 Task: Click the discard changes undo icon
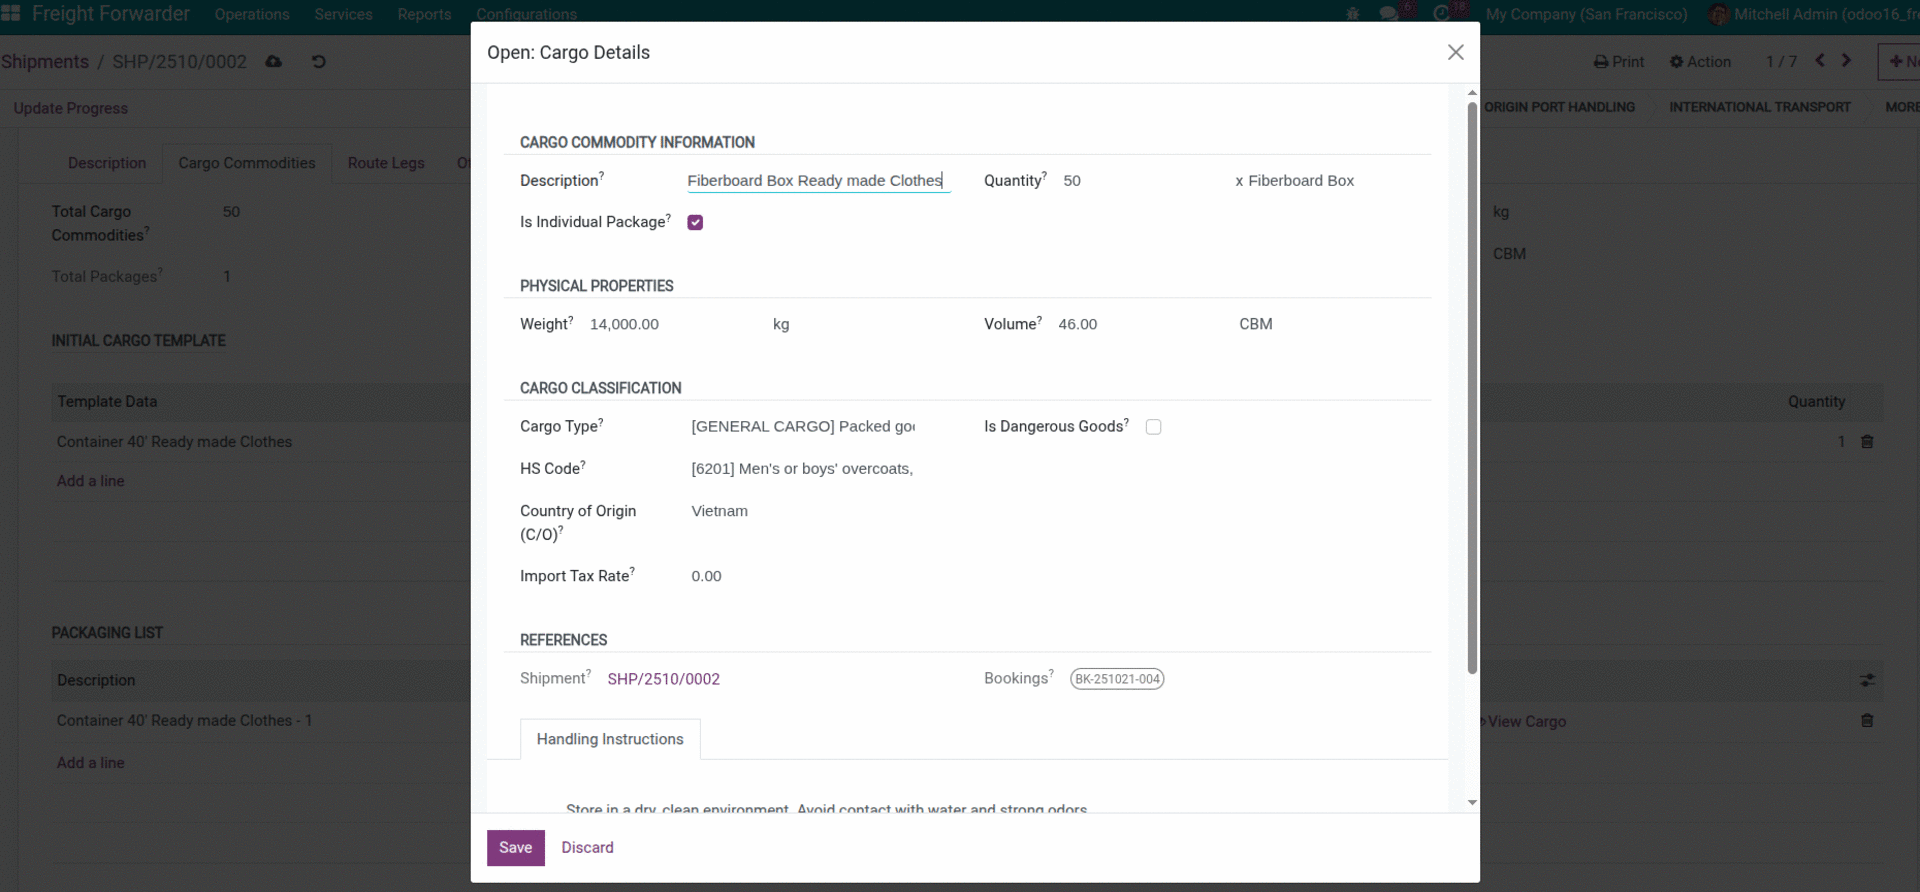[319, 62]
